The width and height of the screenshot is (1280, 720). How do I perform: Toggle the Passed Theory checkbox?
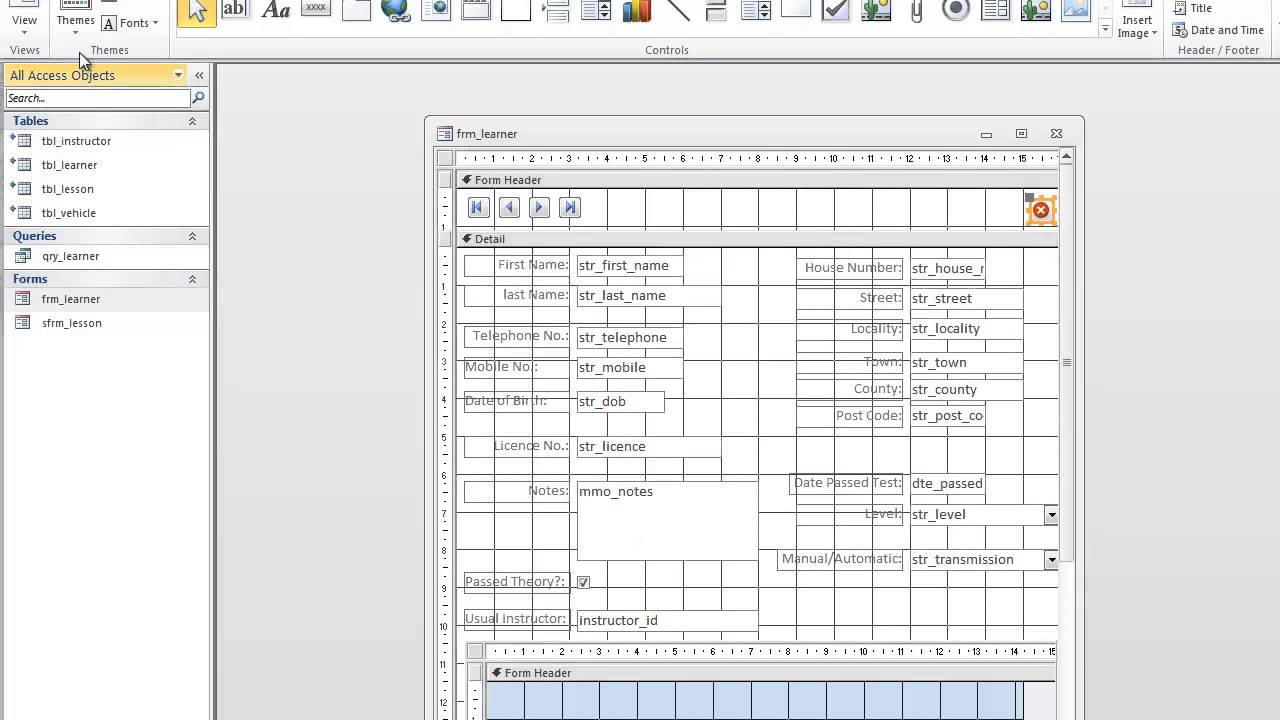tap(583, 582)
